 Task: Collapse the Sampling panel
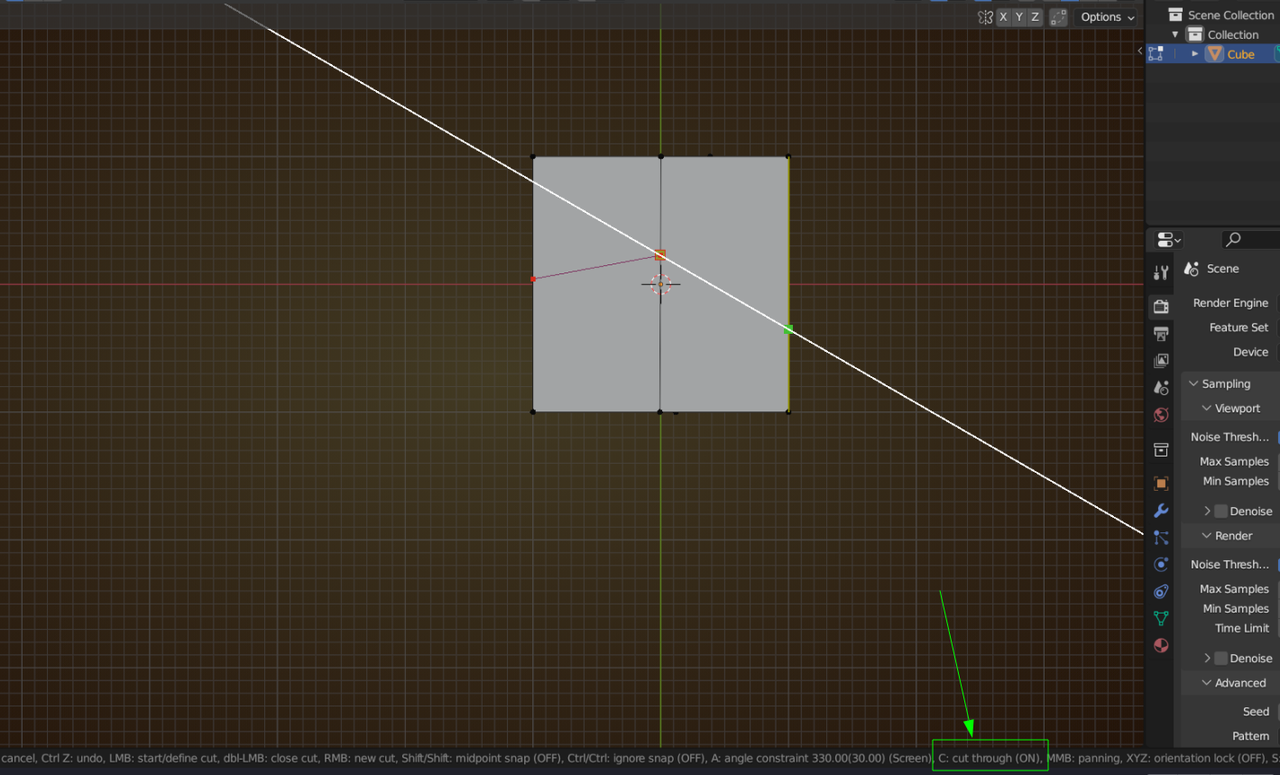1194,384
